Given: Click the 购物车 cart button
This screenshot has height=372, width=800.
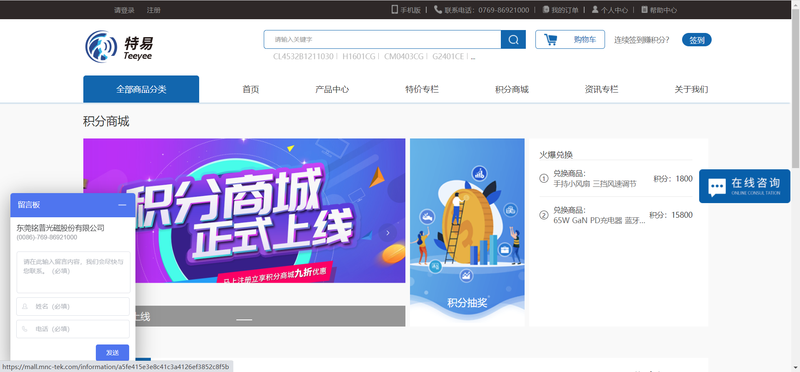Looking at the screenshot, I should click(x=570, y=40).
